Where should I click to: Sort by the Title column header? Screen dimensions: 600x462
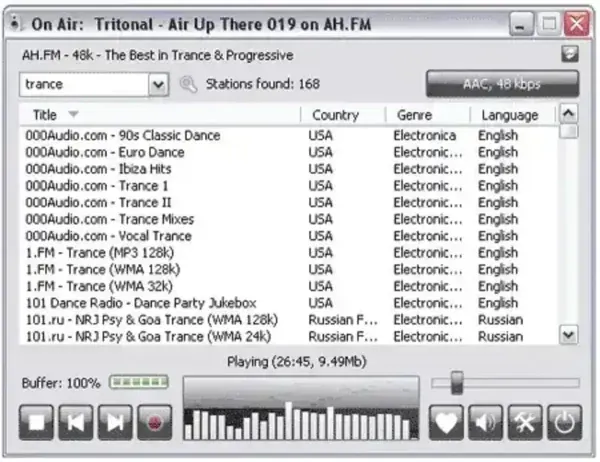point(160,115)
